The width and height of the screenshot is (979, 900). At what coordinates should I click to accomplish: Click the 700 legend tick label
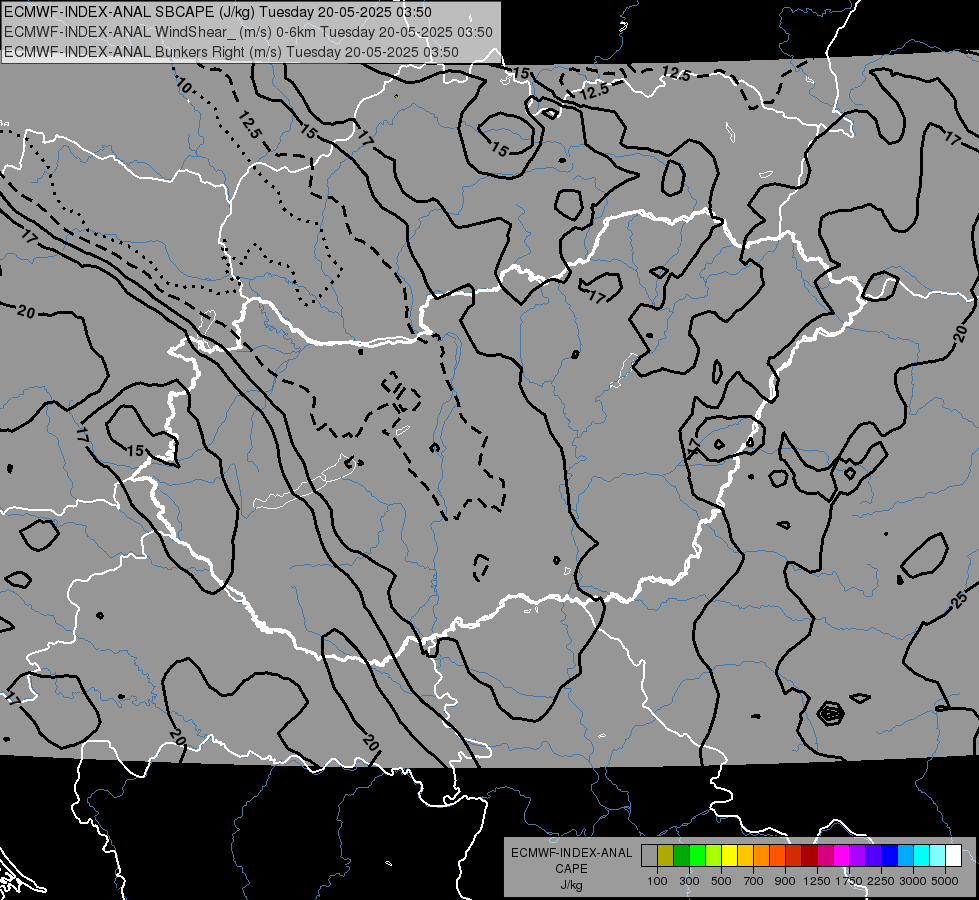click(754, 881)
